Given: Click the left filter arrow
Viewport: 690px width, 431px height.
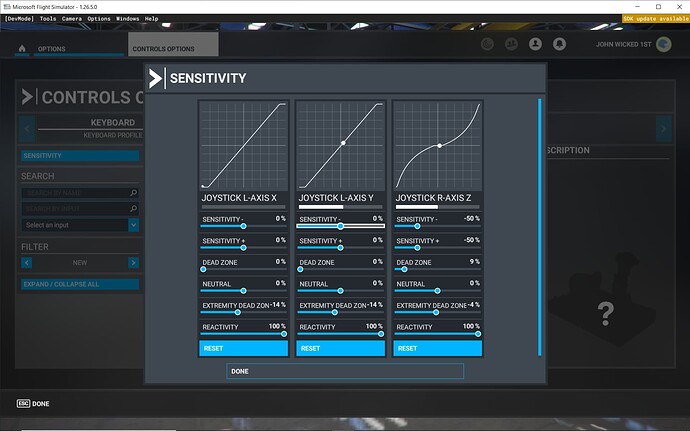Looking at the screenshot, I should tap(27, 262).
